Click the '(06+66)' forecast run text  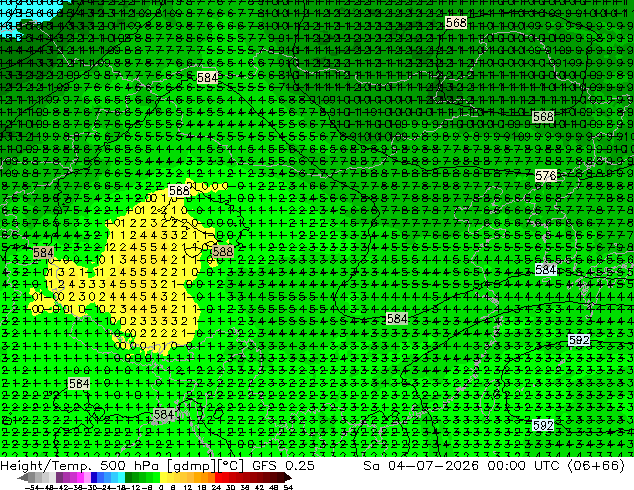(x=596, y=466)
